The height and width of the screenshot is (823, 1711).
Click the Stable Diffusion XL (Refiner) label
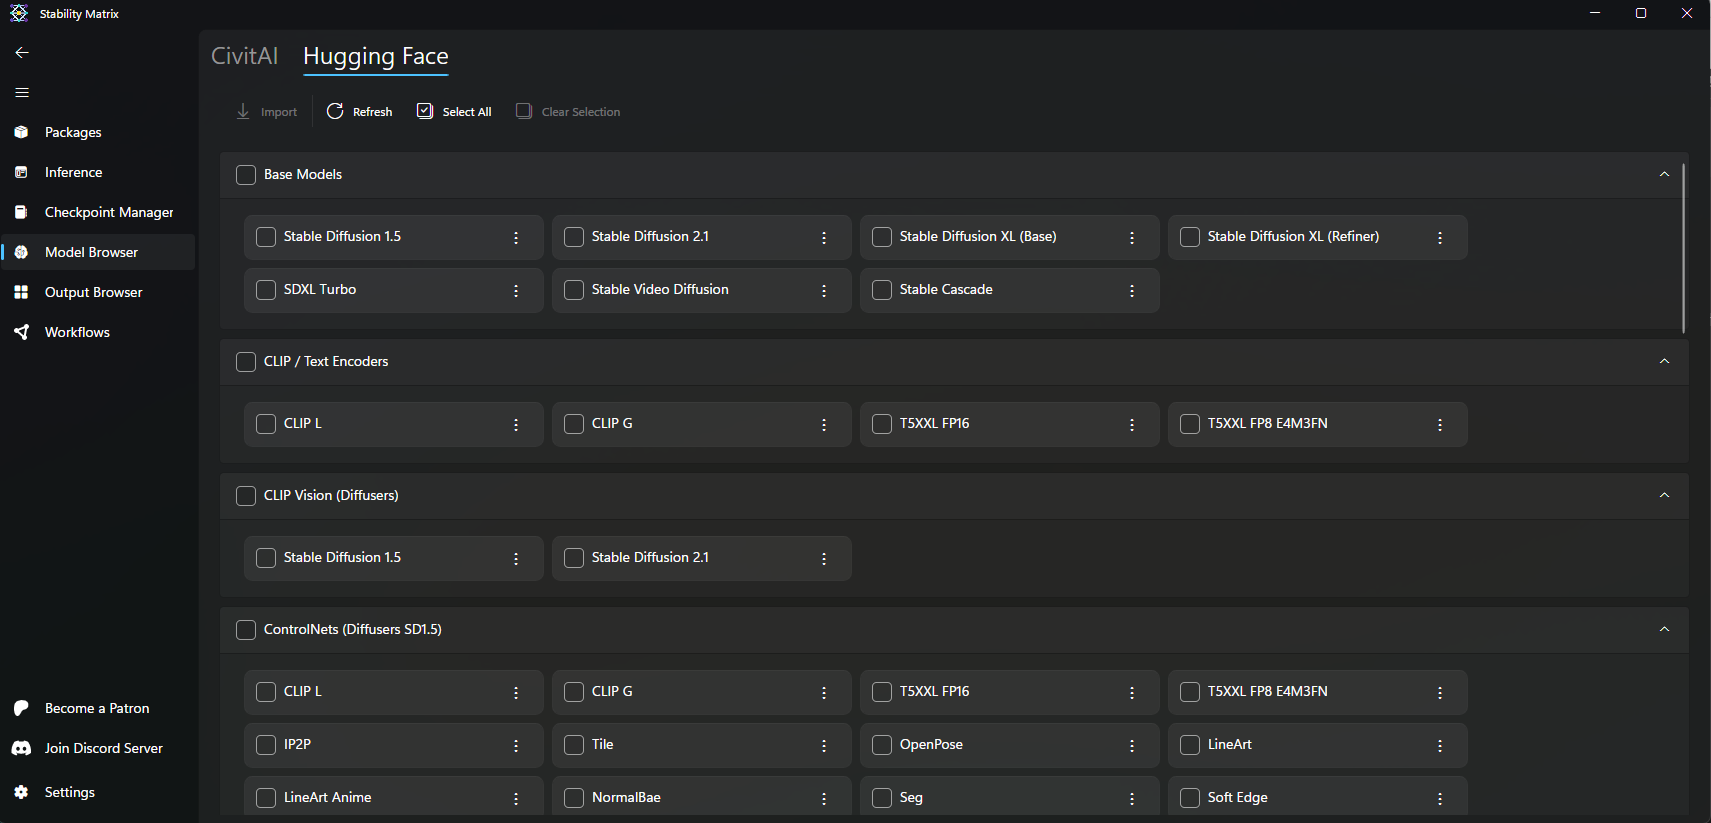click(x=1293, y=236)
